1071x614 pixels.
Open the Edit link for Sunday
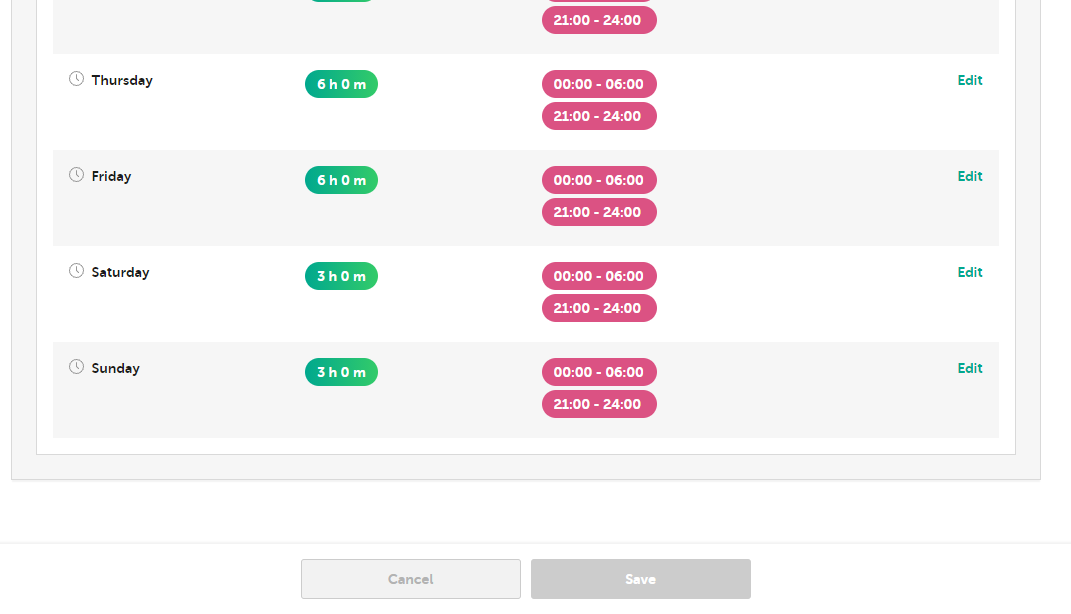pyautogui.click(x=969, y=368)
